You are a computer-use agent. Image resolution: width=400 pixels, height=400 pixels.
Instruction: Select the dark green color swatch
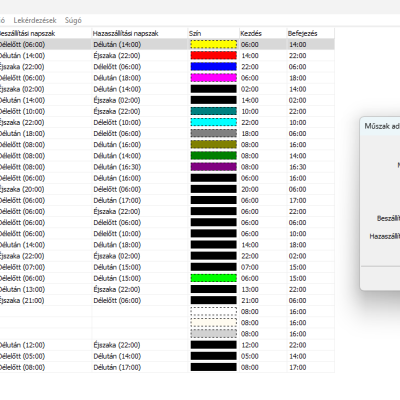click(x=214, y=156)
